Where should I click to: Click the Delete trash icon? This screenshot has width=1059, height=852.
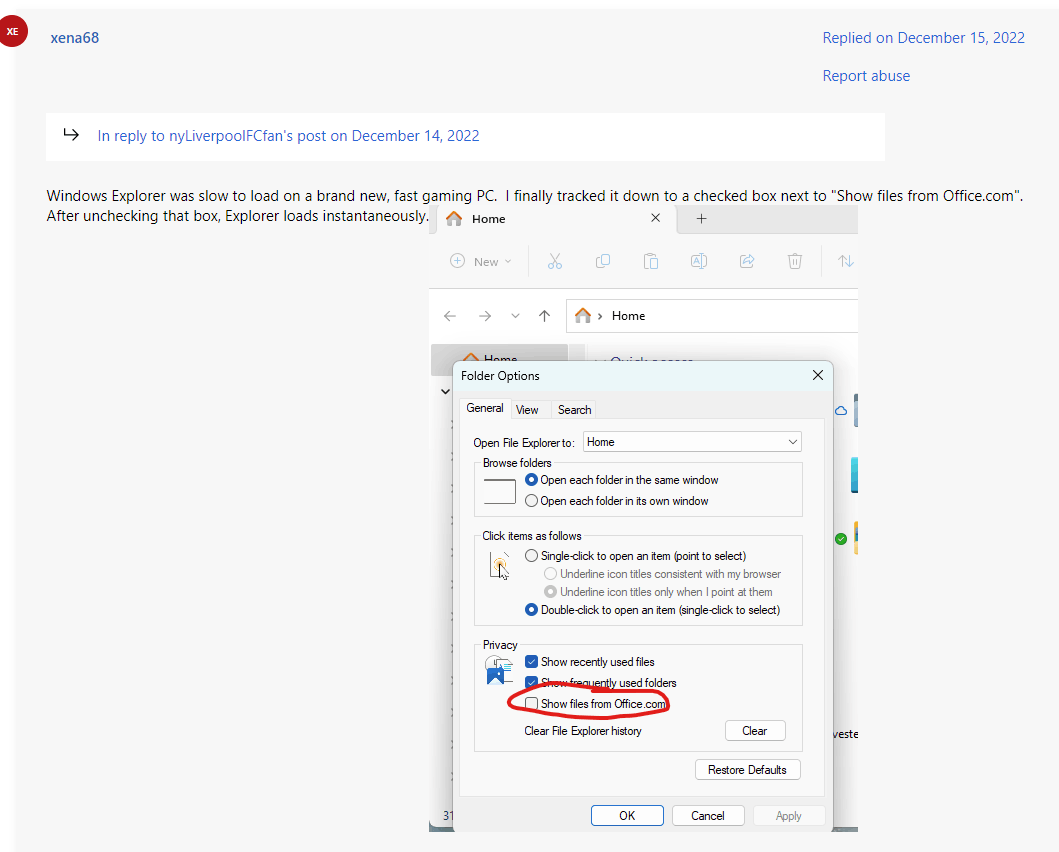click(794, 261)
